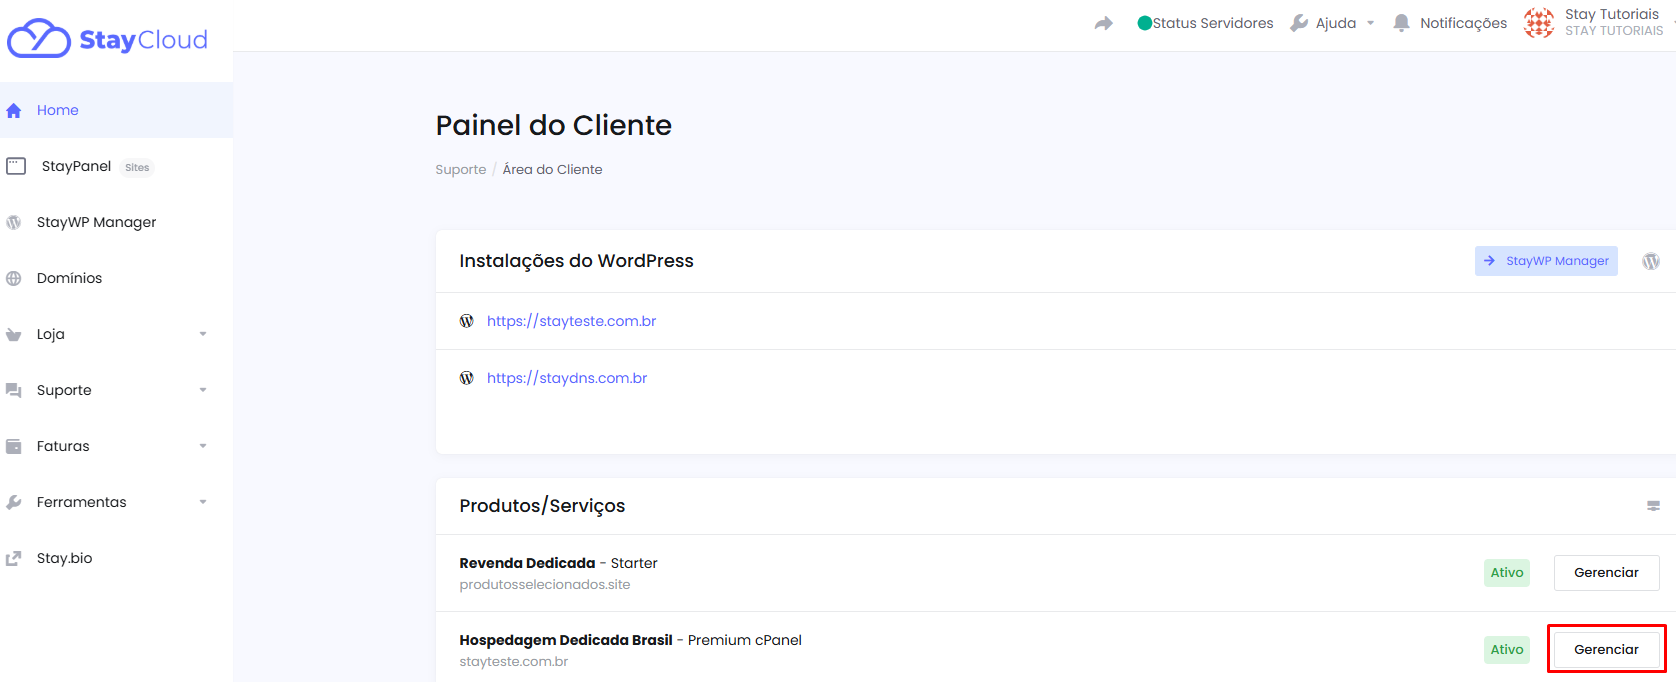
Task: Open the Notificações label in top bar
Action: [x=1463, y=23]
